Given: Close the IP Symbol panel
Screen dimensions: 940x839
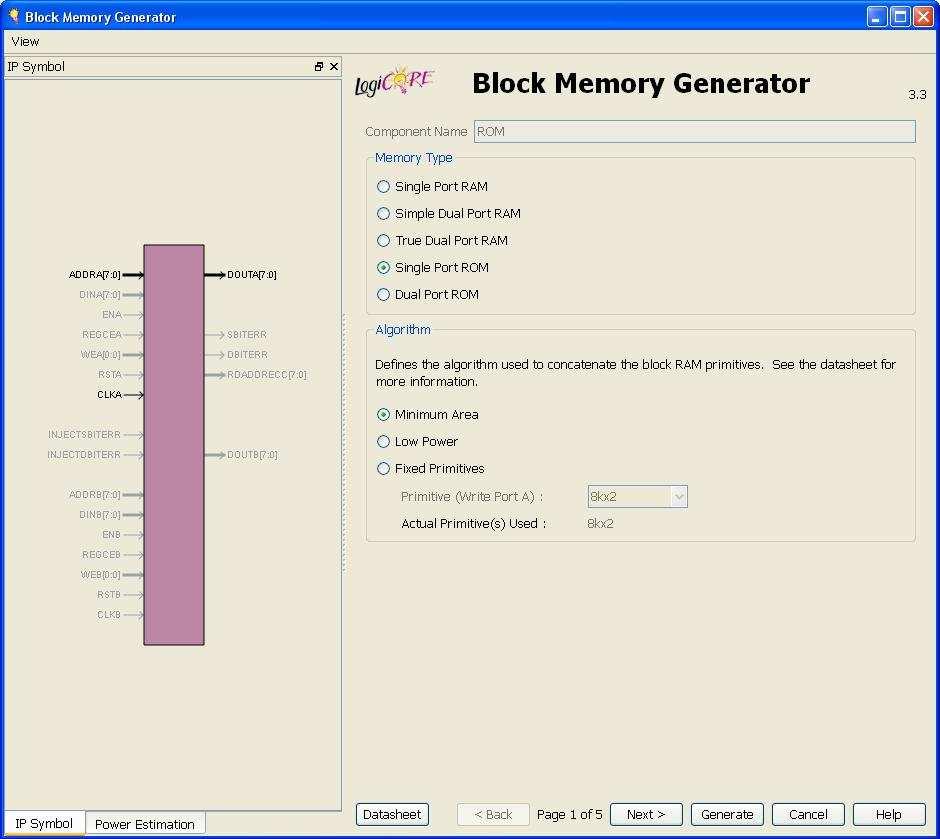Looking at the screenshot, I should click(x=334, y=67).
